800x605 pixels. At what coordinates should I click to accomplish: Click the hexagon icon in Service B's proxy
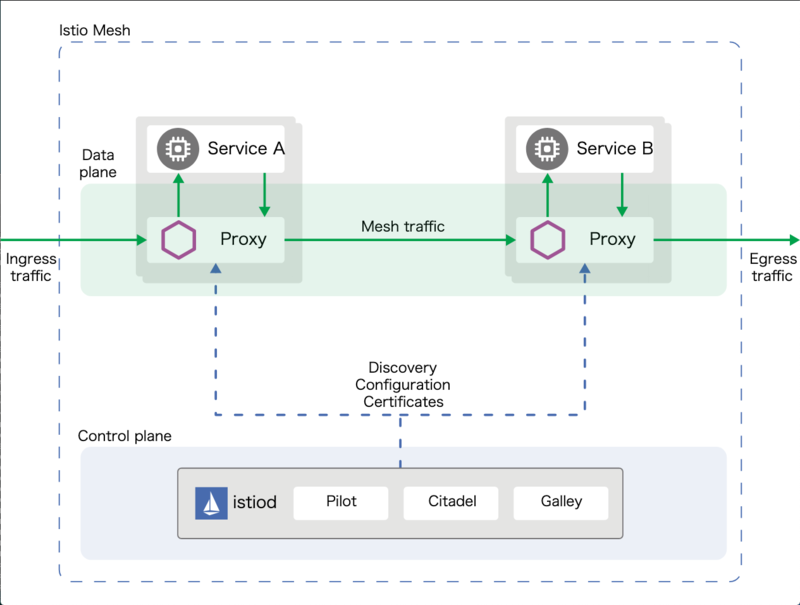(547, 240)
